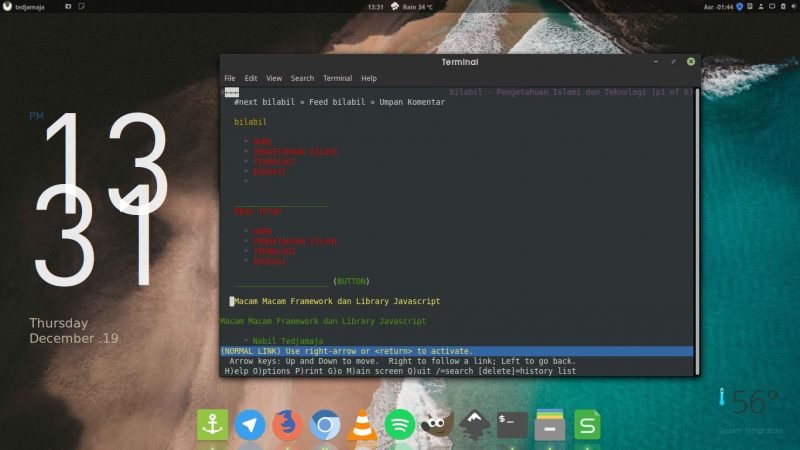800x450 pixels.
Task: Click the Rain 34 °C weather label
Action: 417,7
